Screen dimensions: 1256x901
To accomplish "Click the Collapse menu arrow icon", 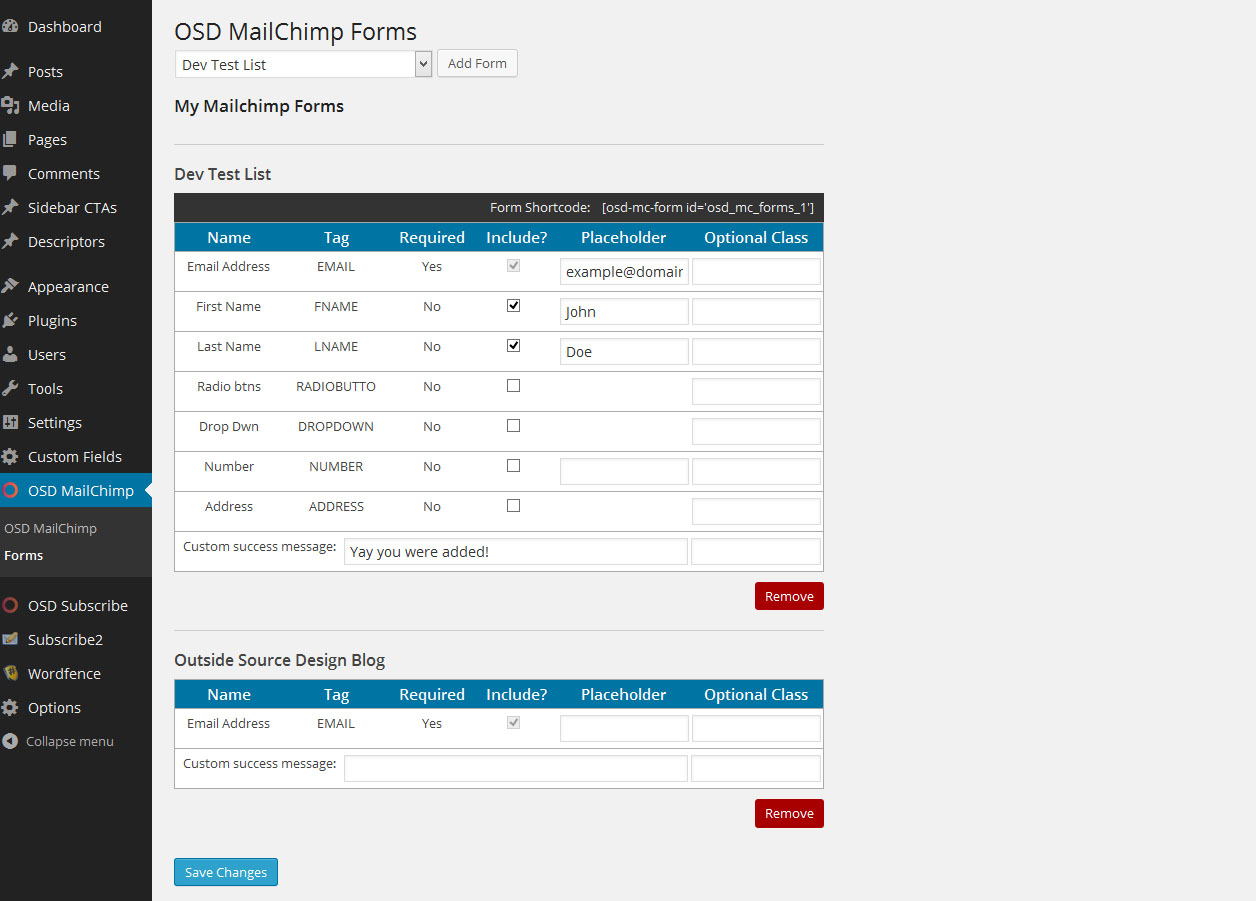I will (x=10, y=742).
